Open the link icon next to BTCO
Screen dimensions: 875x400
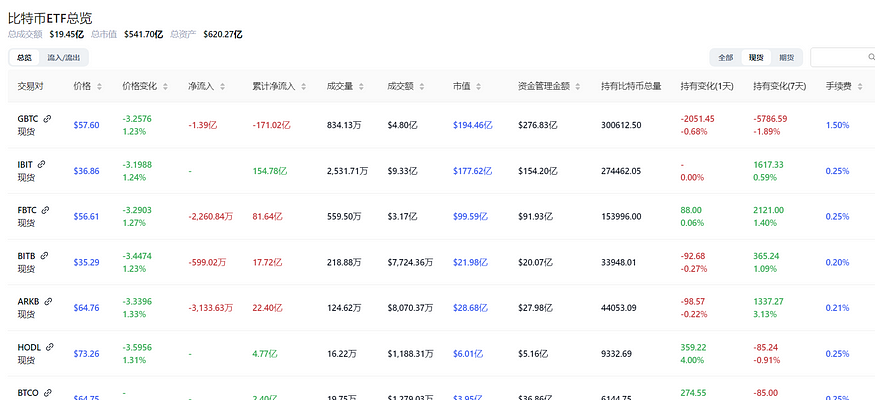tap(47, 393)
